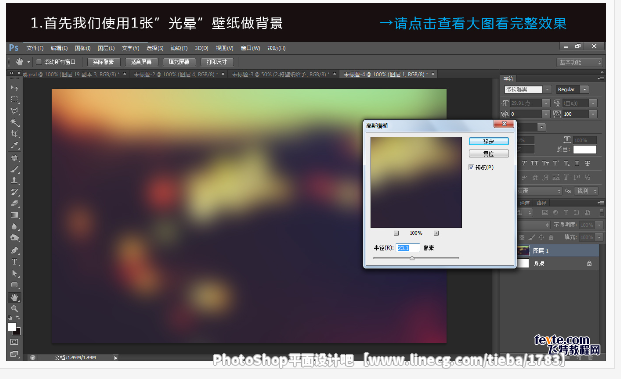Click the lock icon on background layer

pyautogui.click(x=589, y=263)
